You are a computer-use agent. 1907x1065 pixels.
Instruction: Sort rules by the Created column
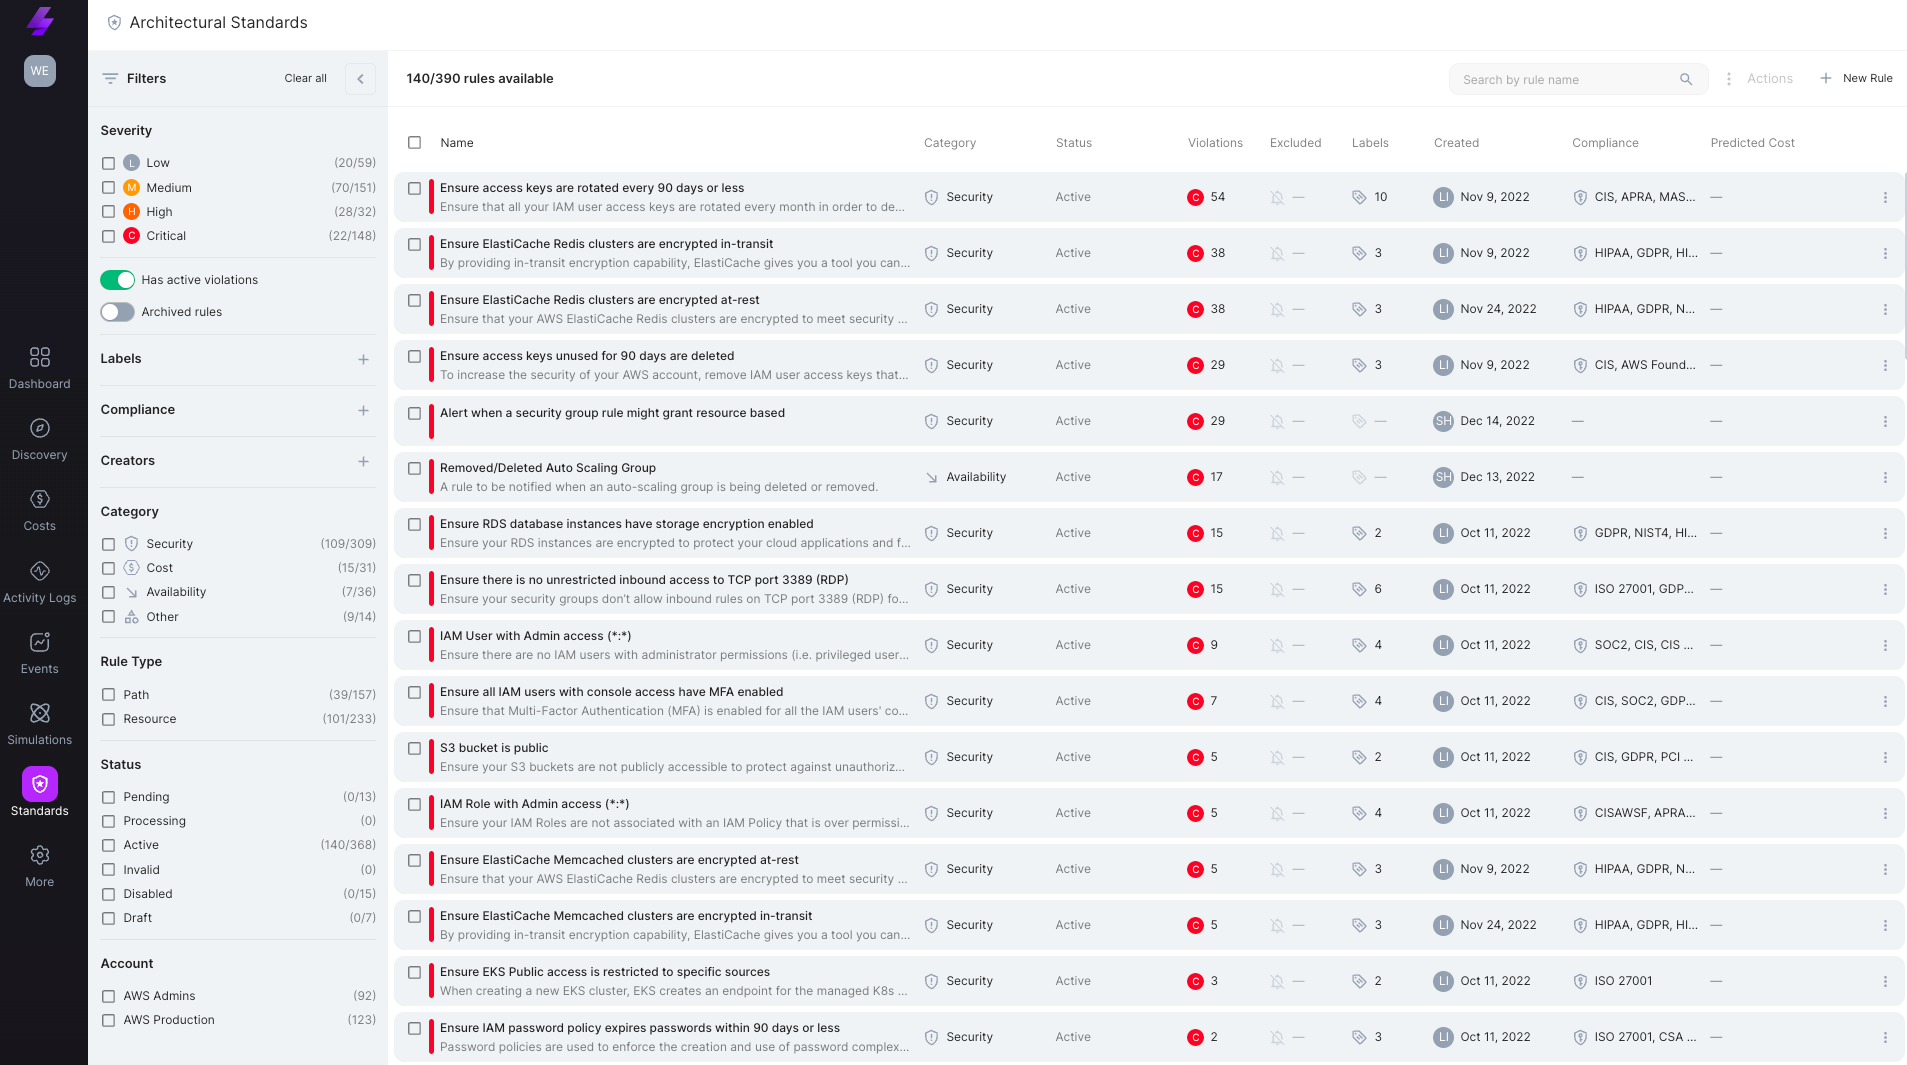point(1456,143)
